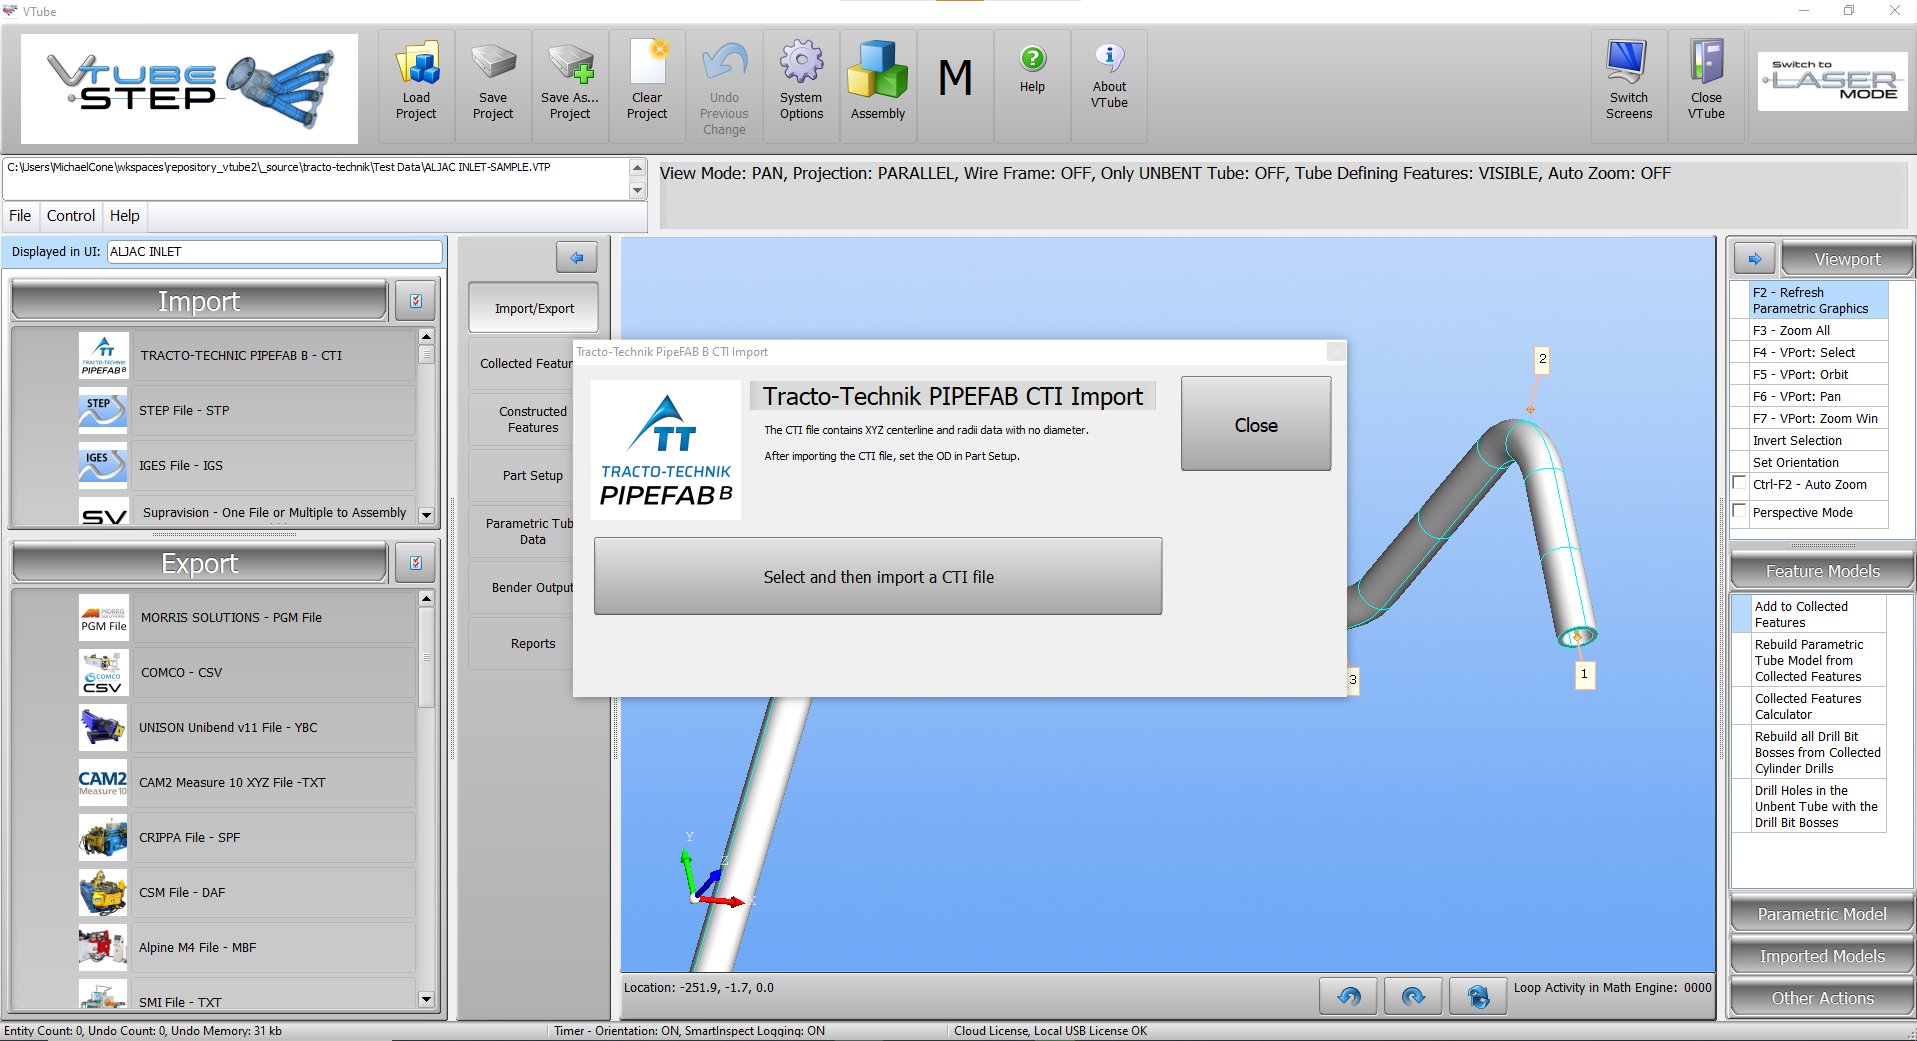The height and width of the screenshot is (1041, 1917).
Task: Click the blue right-arrow button beside Viewport
Action: click(1755, 259)
